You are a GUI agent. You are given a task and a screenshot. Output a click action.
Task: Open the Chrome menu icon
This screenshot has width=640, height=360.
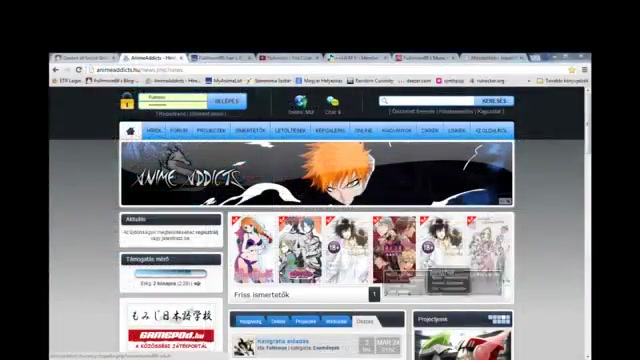(584, 70)
